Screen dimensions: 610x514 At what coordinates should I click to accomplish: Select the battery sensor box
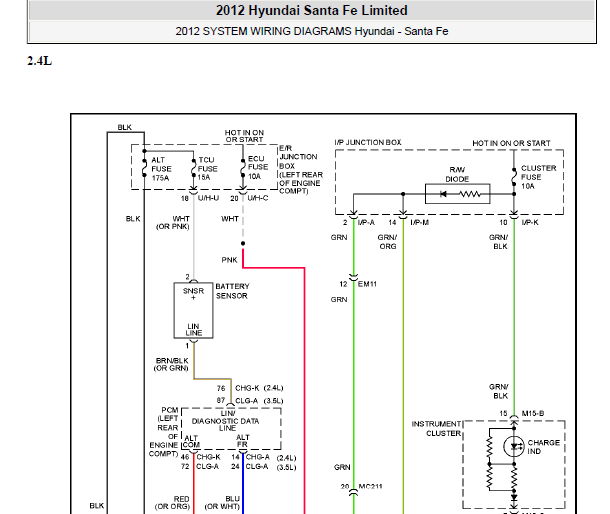coord(194,311)
